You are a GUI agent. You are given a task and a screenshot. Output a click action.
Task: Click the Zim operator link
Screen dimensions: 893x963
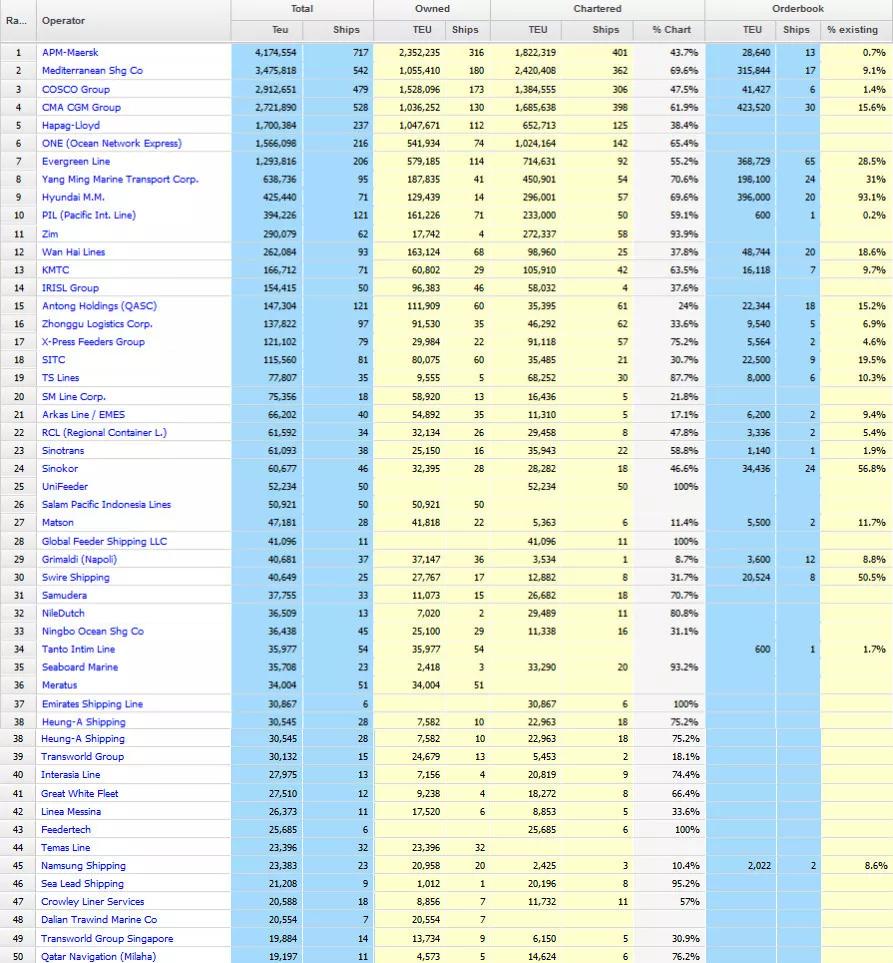tap(50, 233)
